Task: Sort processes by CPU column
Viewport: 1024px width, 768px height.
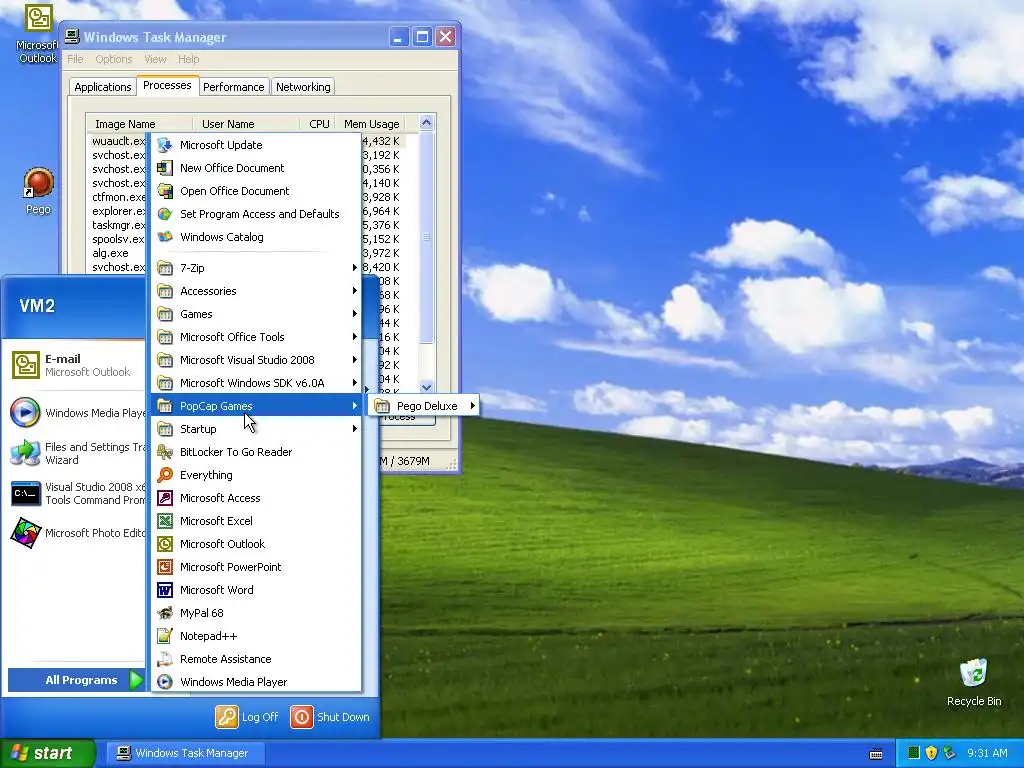Action: pyautogui.click(x=319, y=123)
